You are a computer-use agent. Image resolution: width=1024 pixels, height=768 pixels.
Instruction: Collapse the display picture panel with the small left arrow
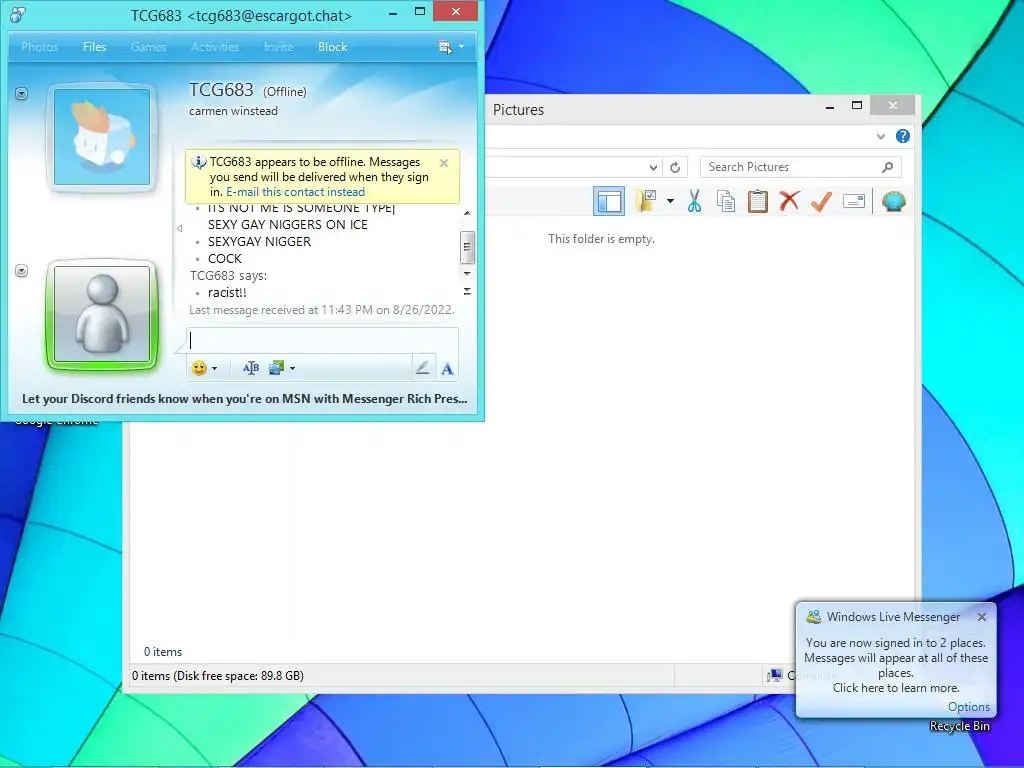(x=180, y=229)
